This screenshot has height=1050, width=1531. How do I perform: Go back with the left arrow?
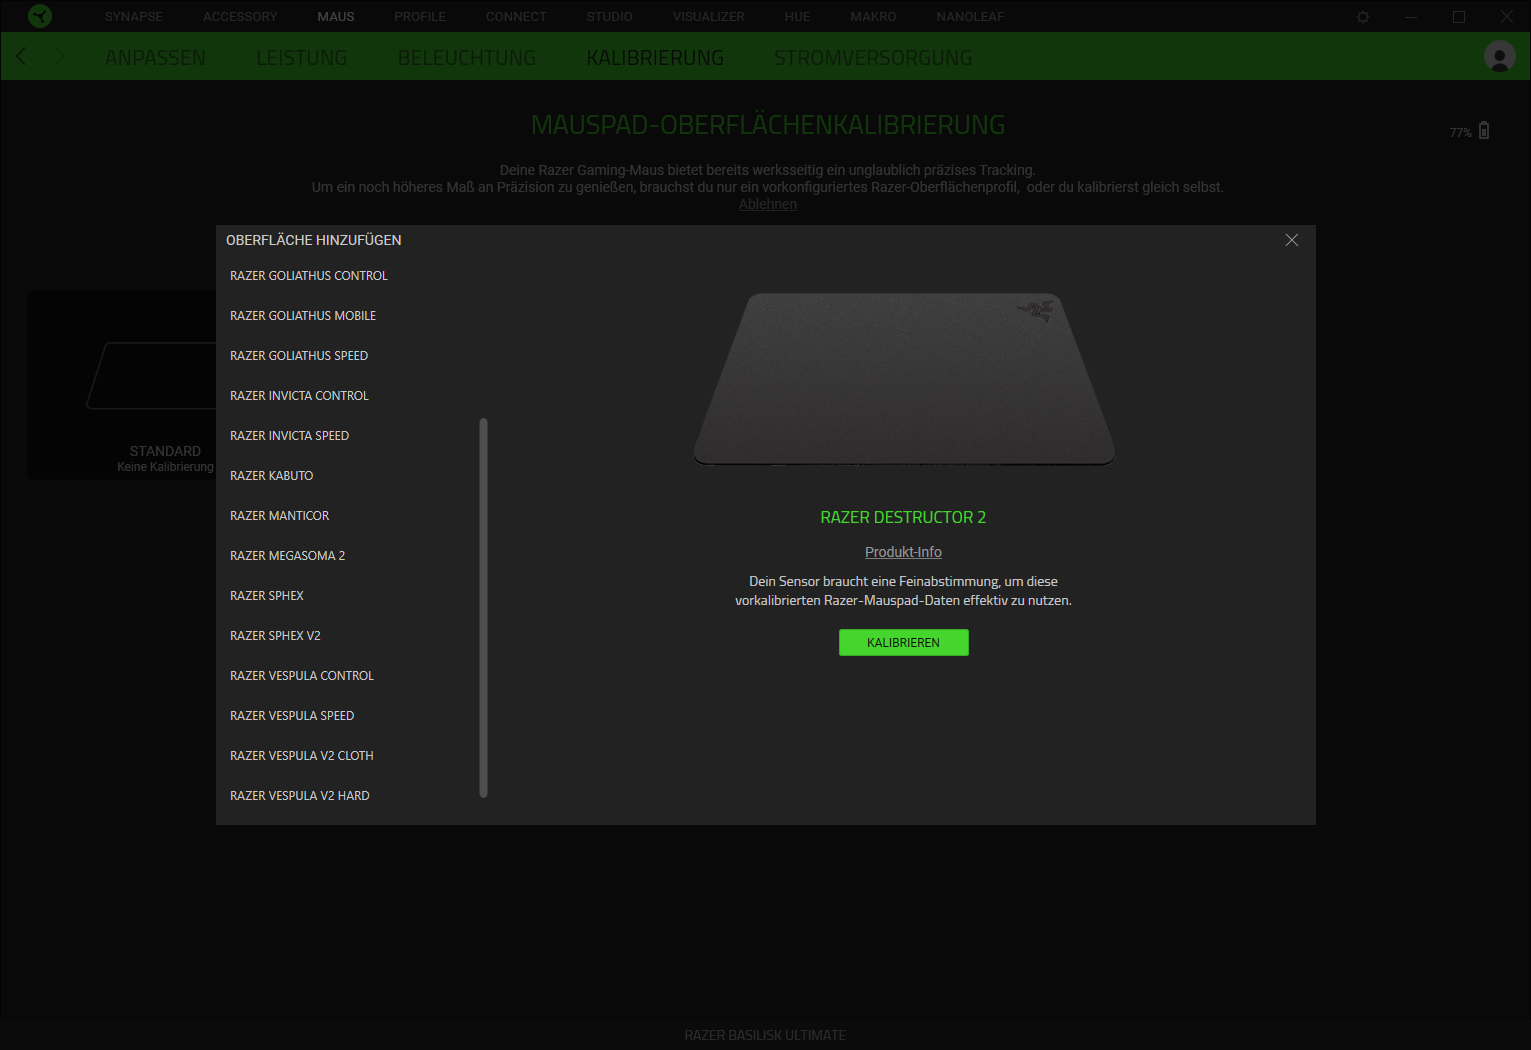pyautogui.click(x=22, y=56)
